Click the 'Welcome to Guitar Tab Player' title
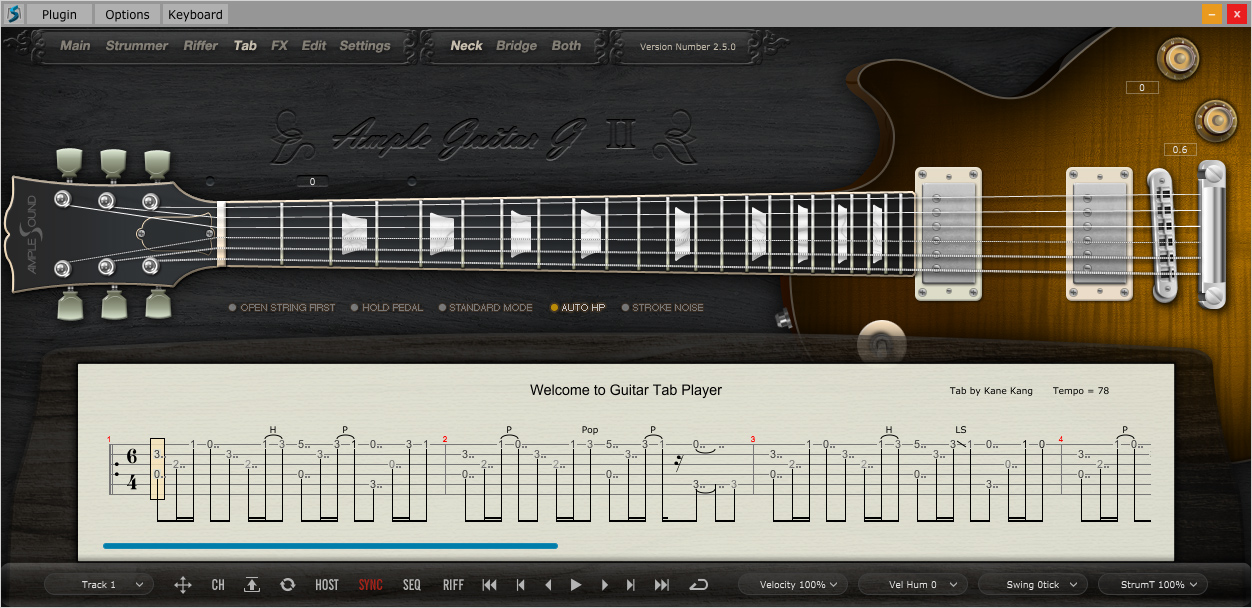The width and height of the screenshot is (1252, 608). pos(626,390)
